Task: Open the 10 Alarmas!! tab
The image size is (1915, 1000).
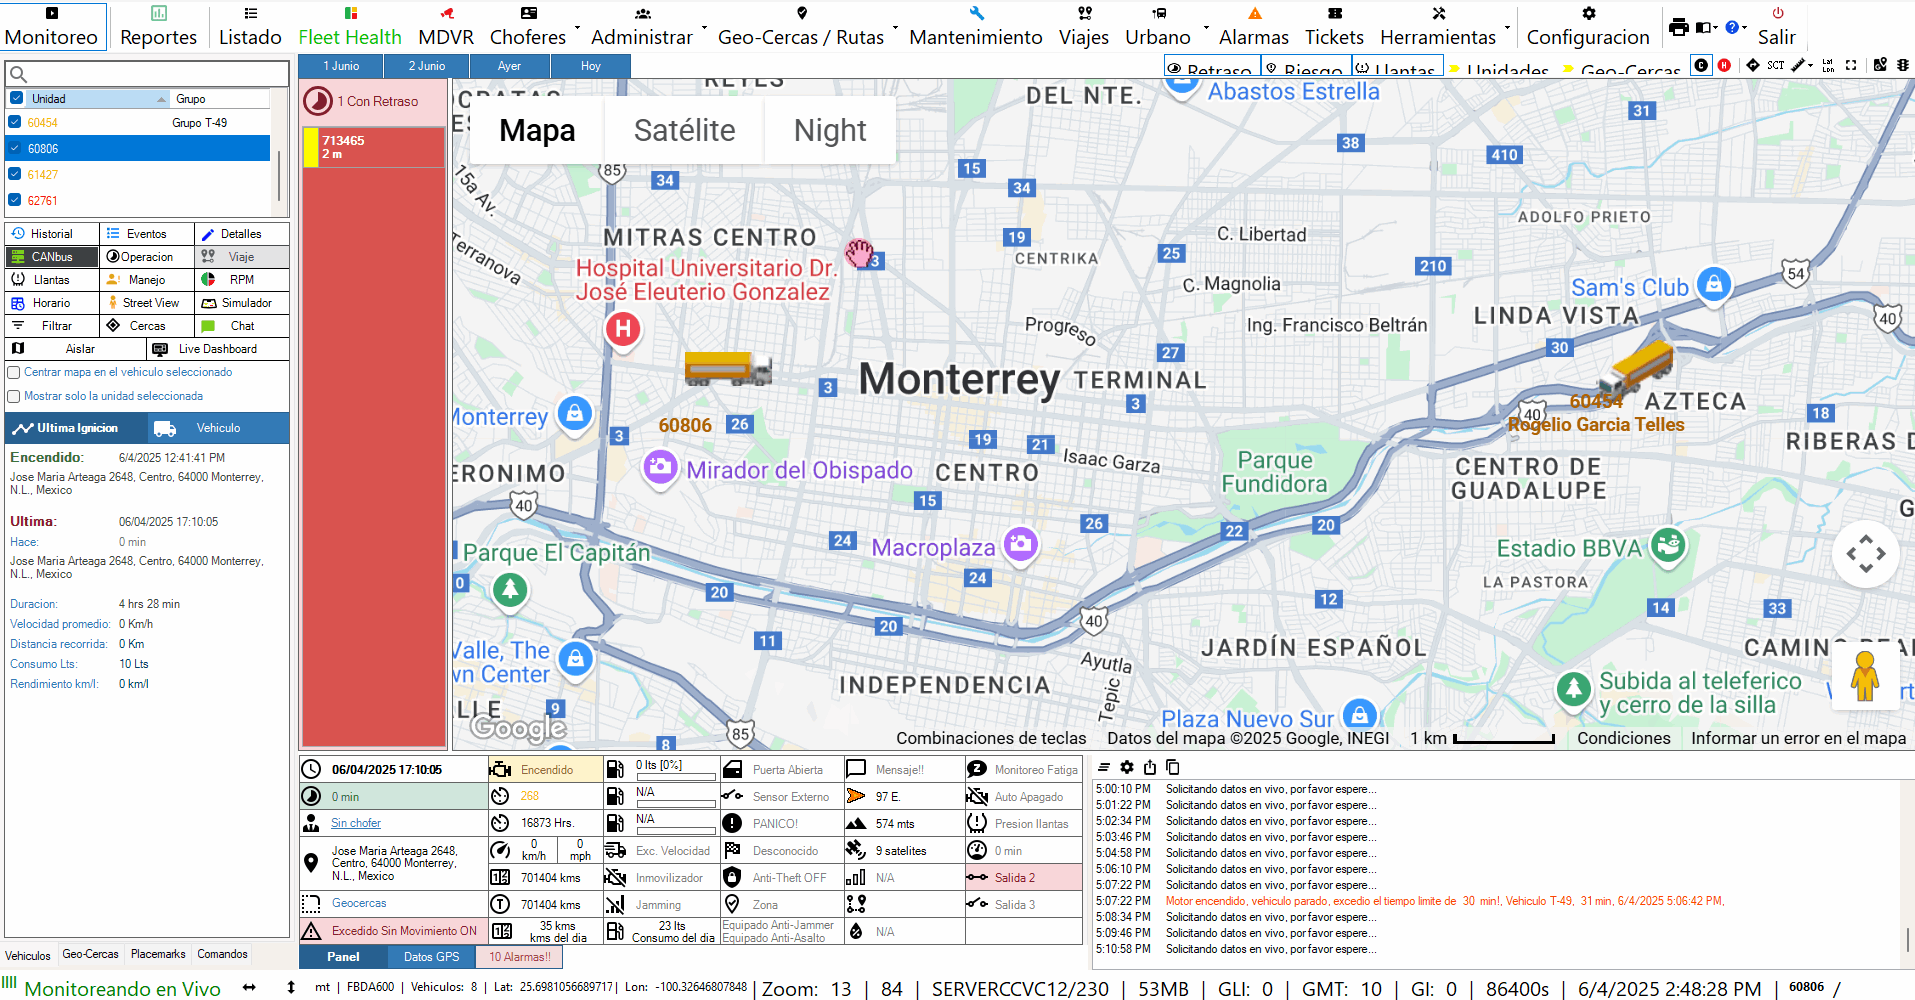Action: (x=519, y=957)
